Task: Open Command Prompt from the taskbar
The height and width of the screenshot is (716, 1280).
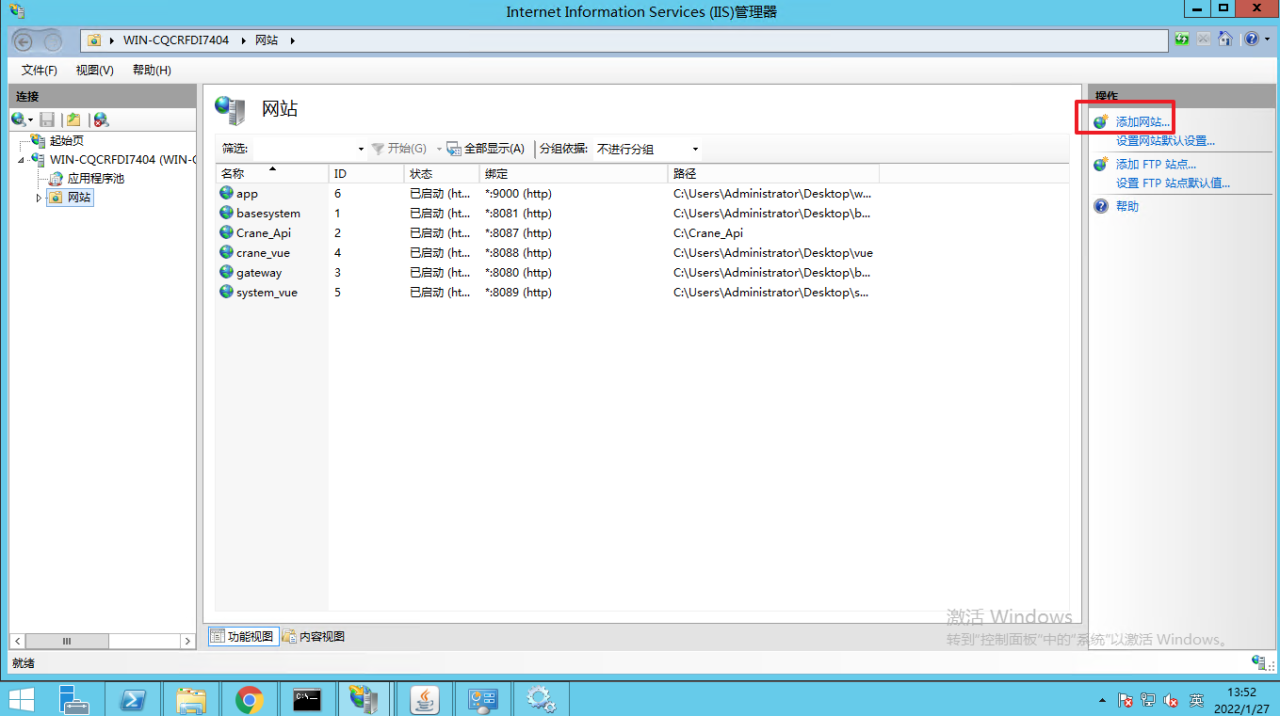Action: tap(307, 699)
